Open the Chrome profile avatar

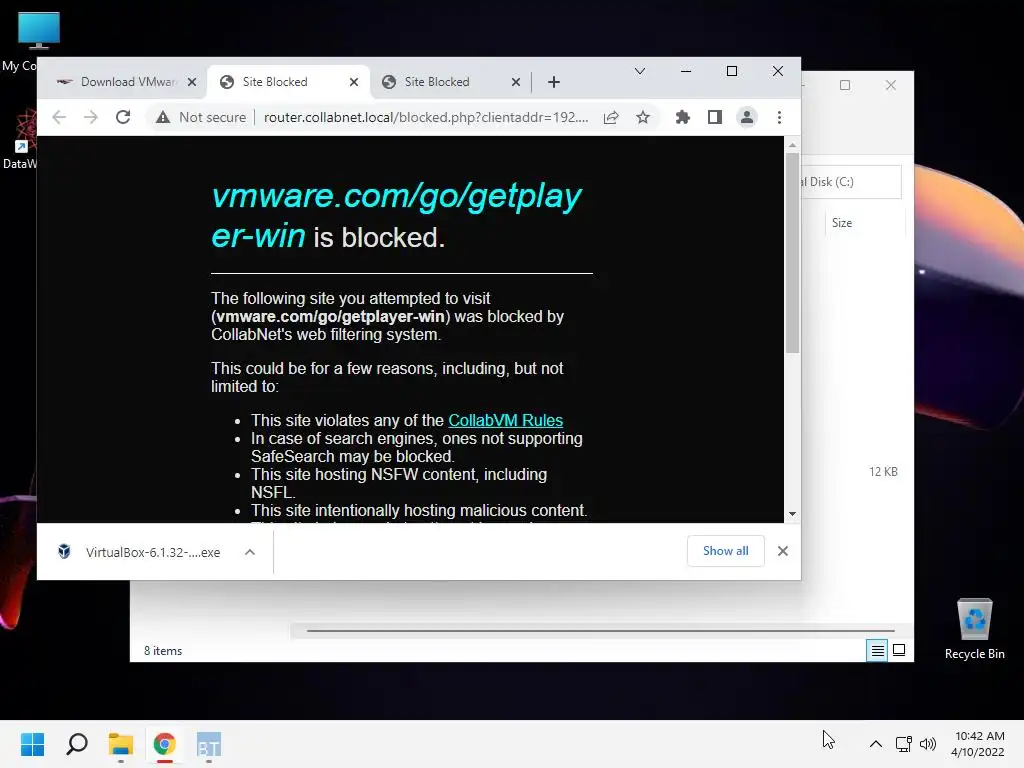point(746,118)
